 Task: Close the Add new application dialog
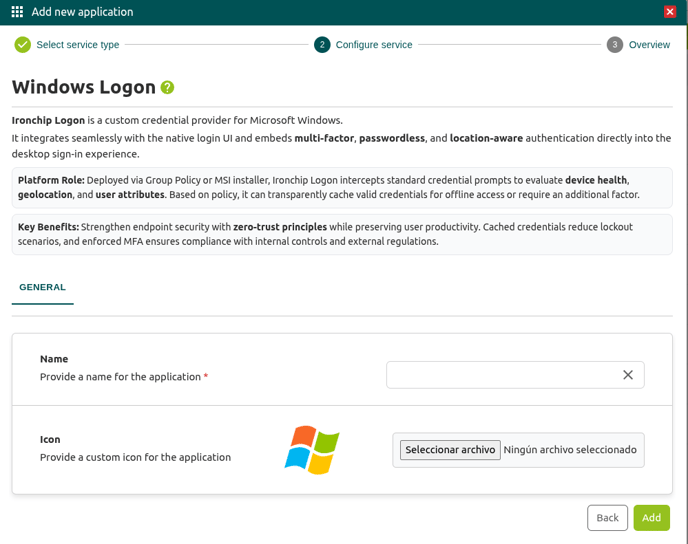tap(670, 12)
